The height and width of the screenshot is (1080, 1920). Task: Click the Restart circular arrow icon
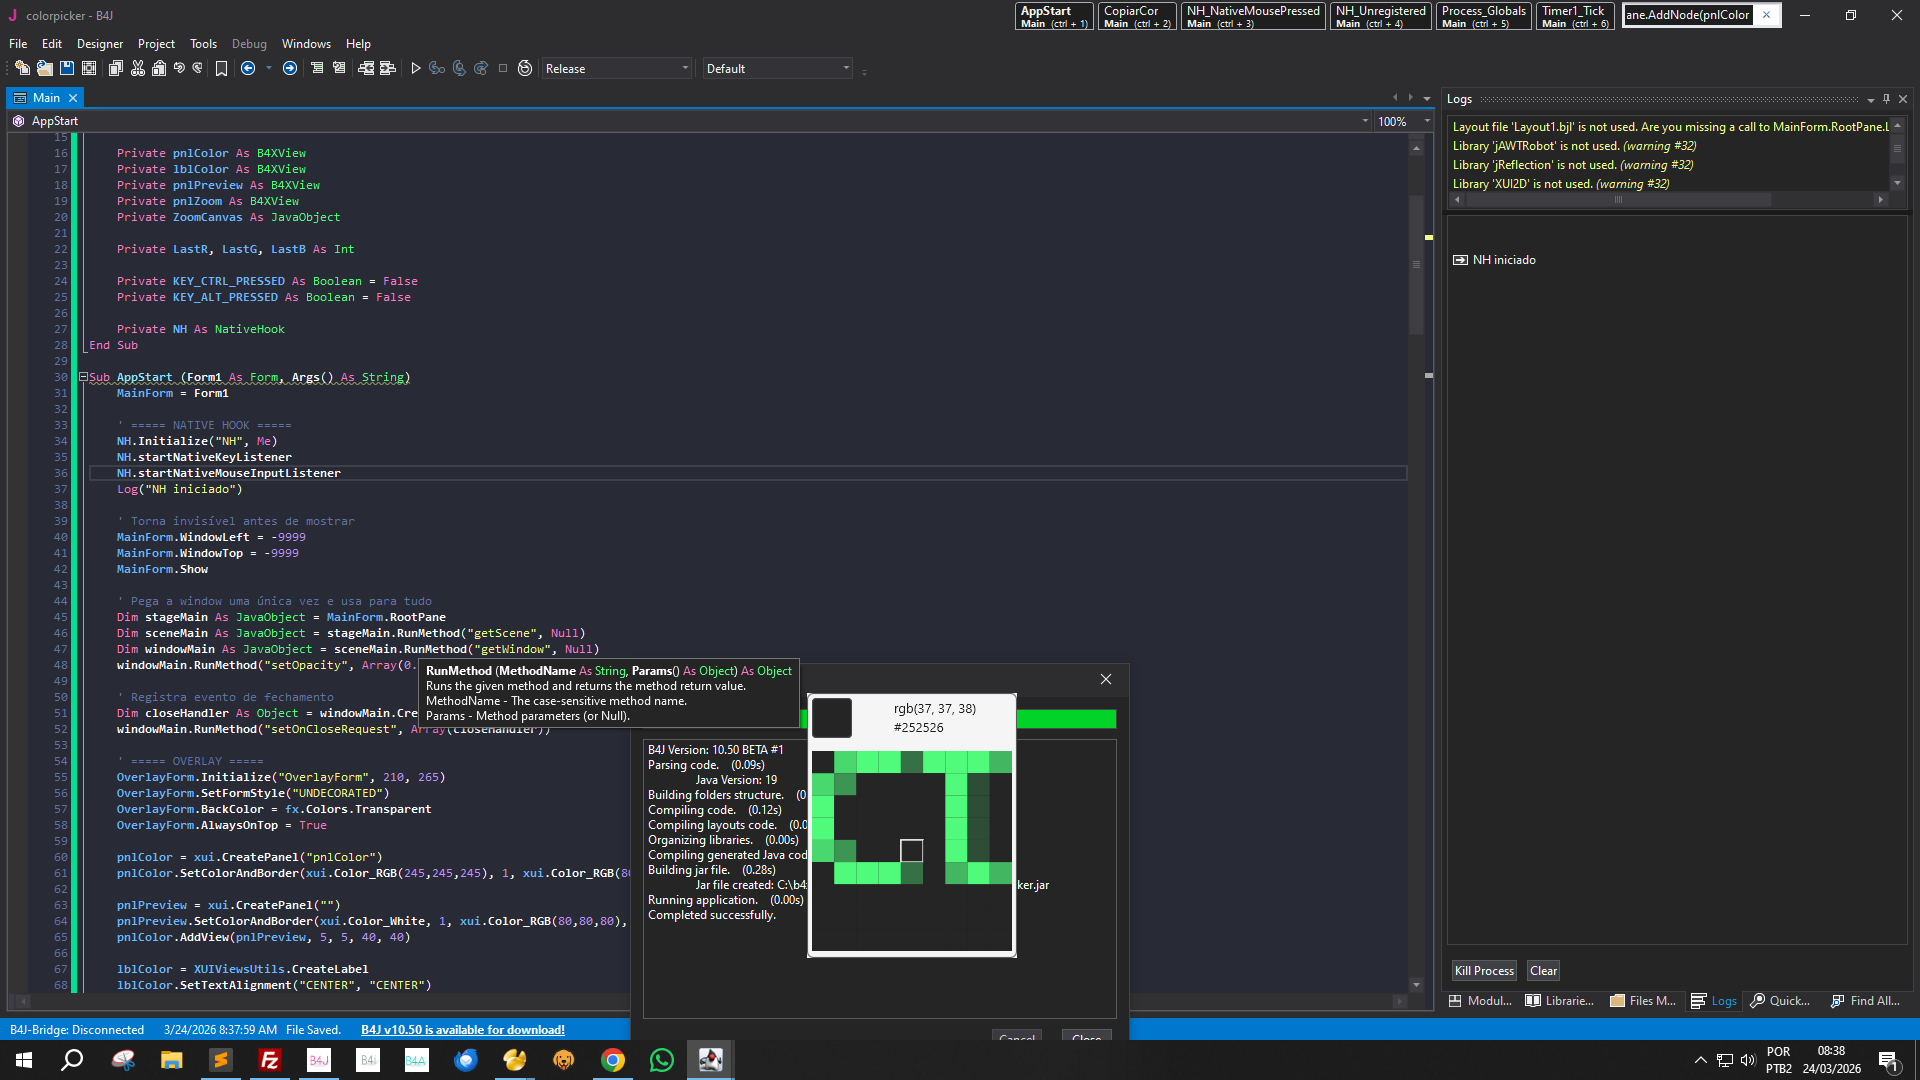pyautogui.click(x=525, y=68)
